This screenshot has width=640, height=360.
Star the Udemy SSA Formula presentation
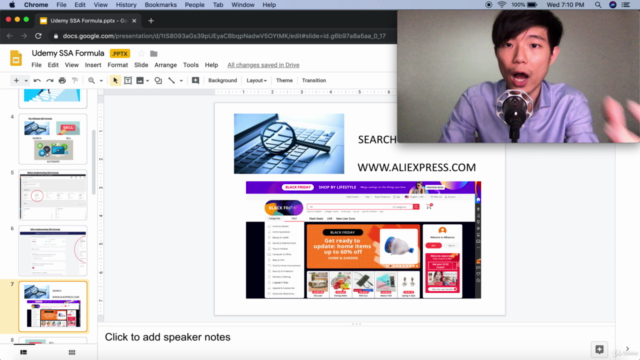[141, 53]
